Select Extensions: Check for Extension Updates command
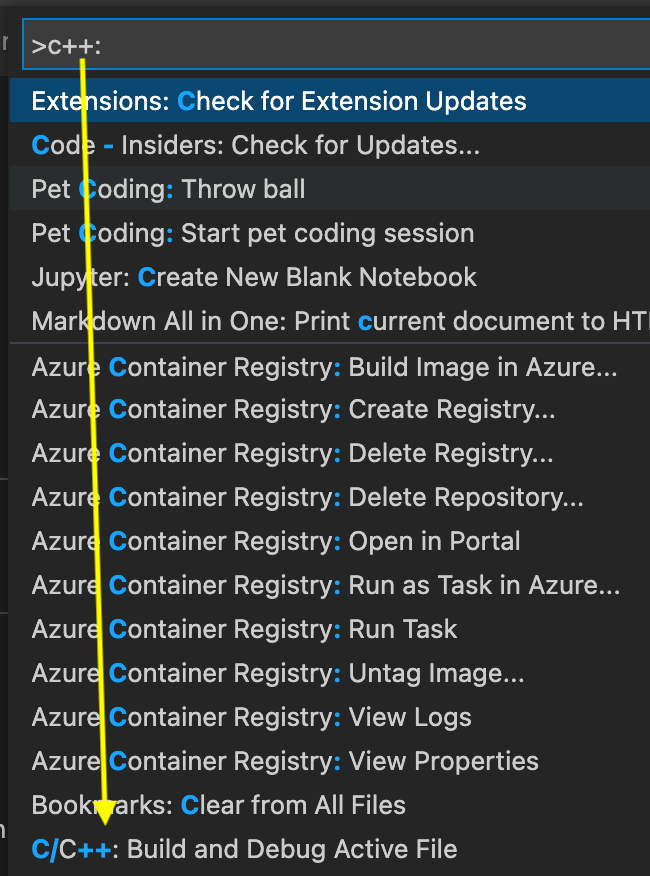Screen dimensions: 650x876 (x=276, y=101)
